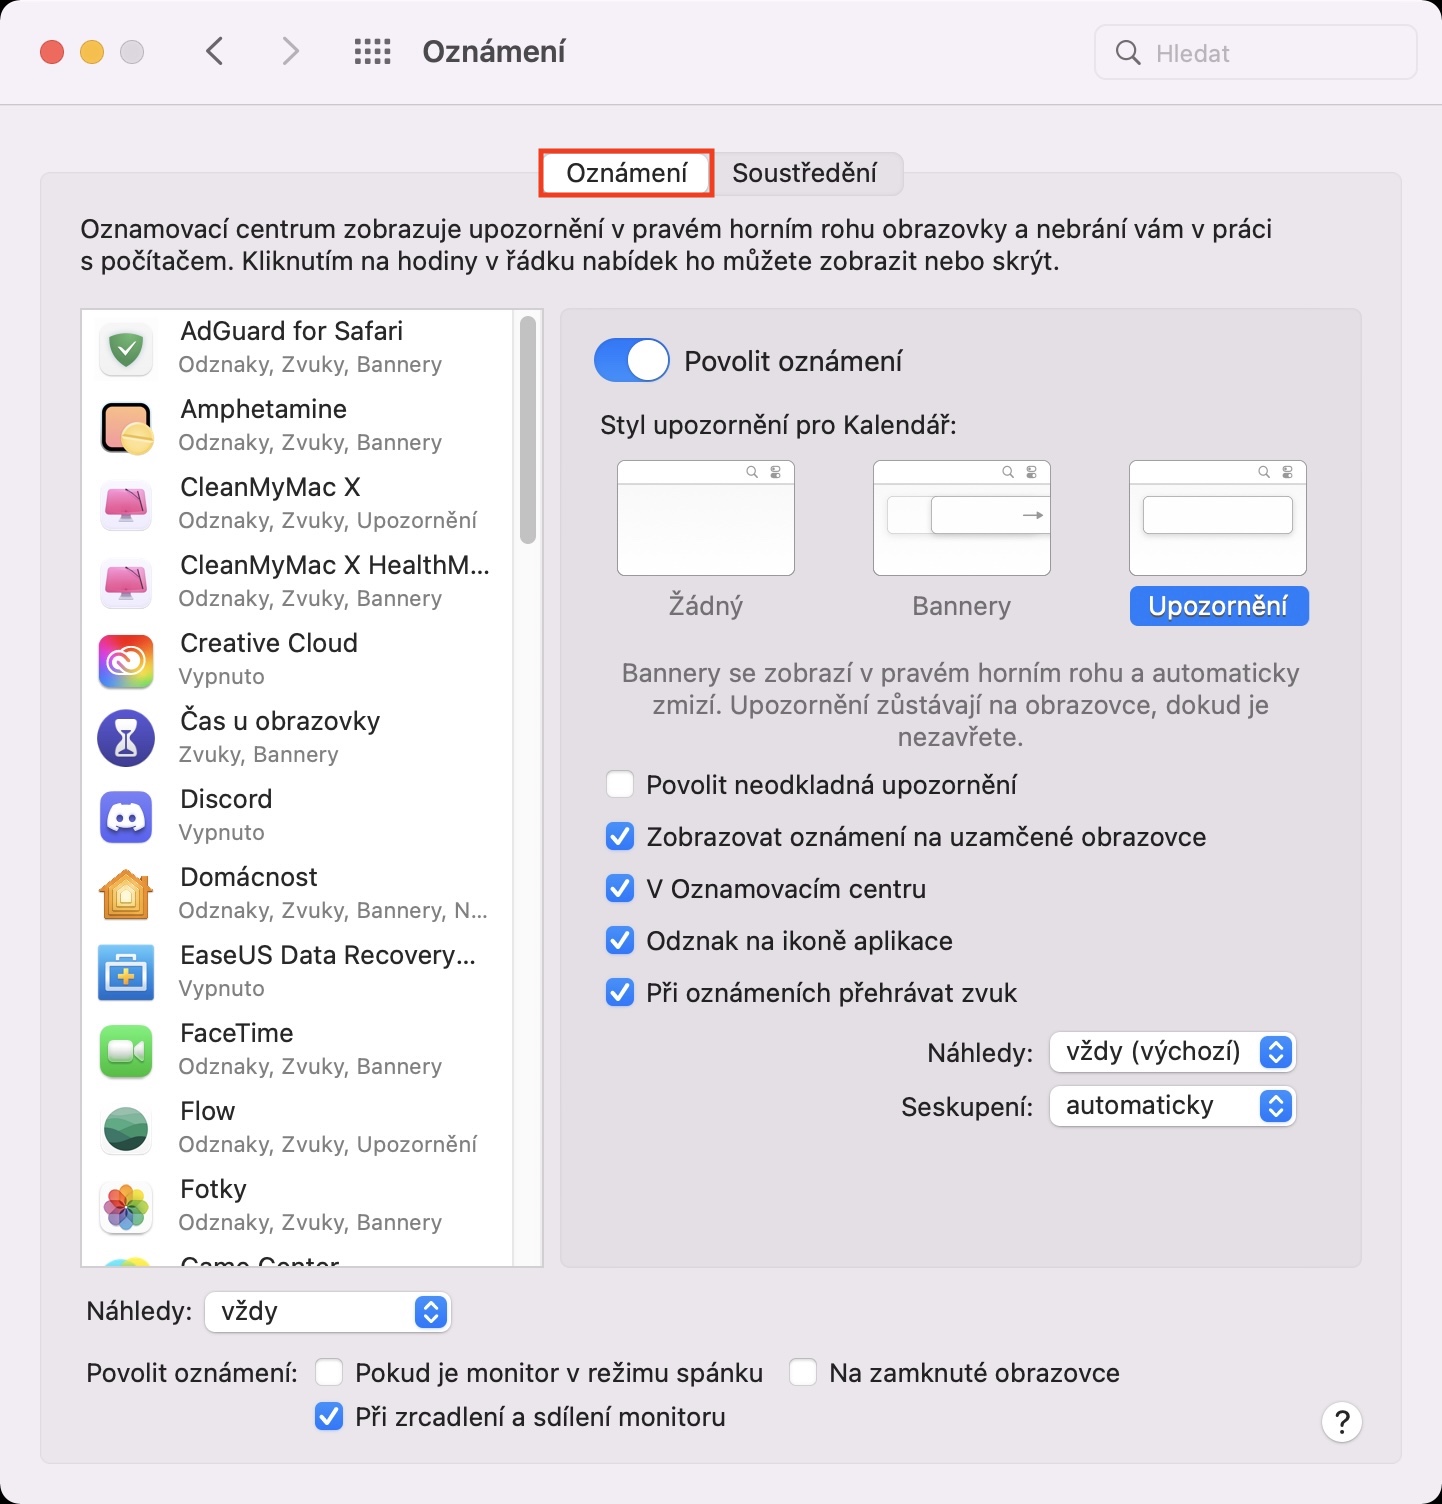Select 'Amphetamine' in app list
This screenshot has height=1504, width=1442.
[297, 426]
